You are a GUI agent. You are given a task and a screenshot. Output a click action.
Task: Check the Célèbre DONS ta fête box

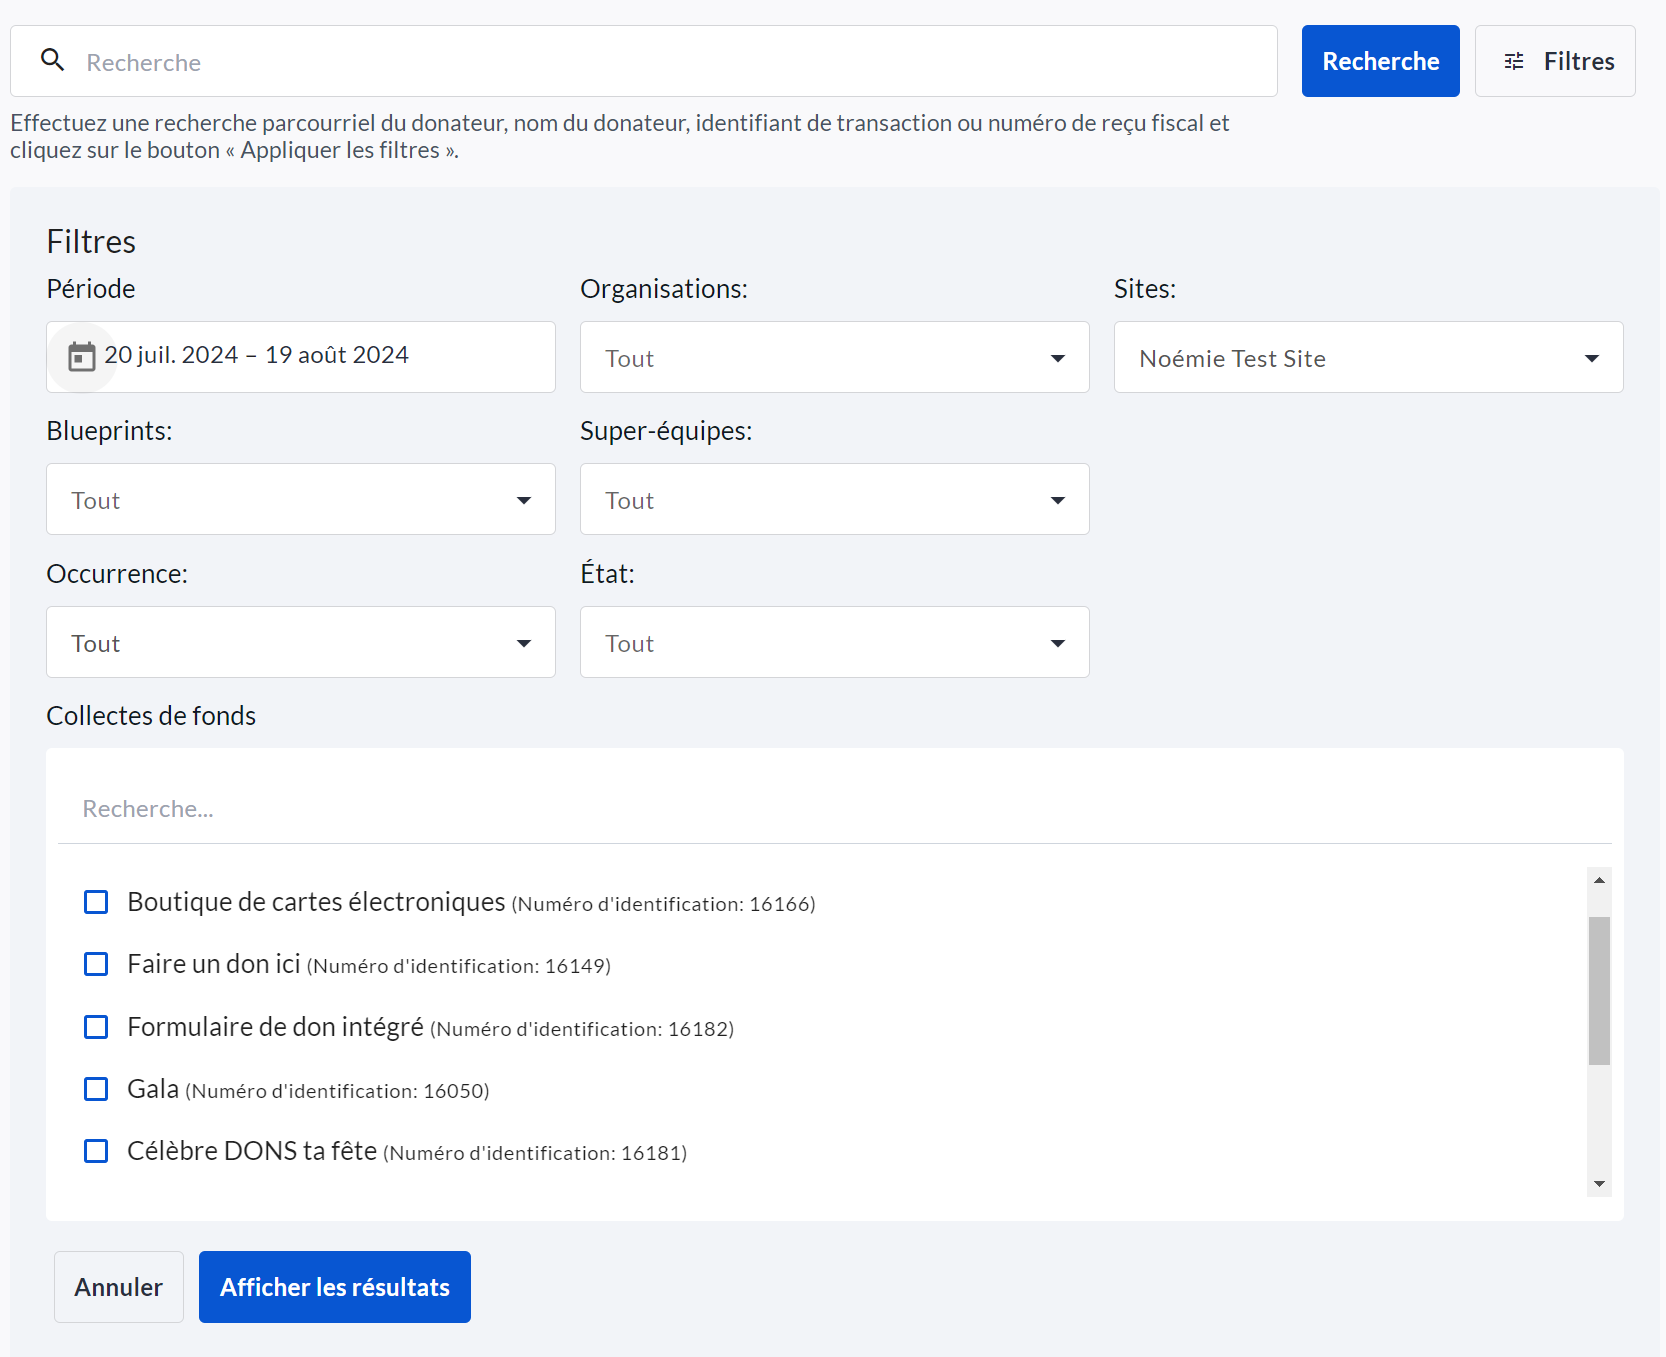[96, 1151]
